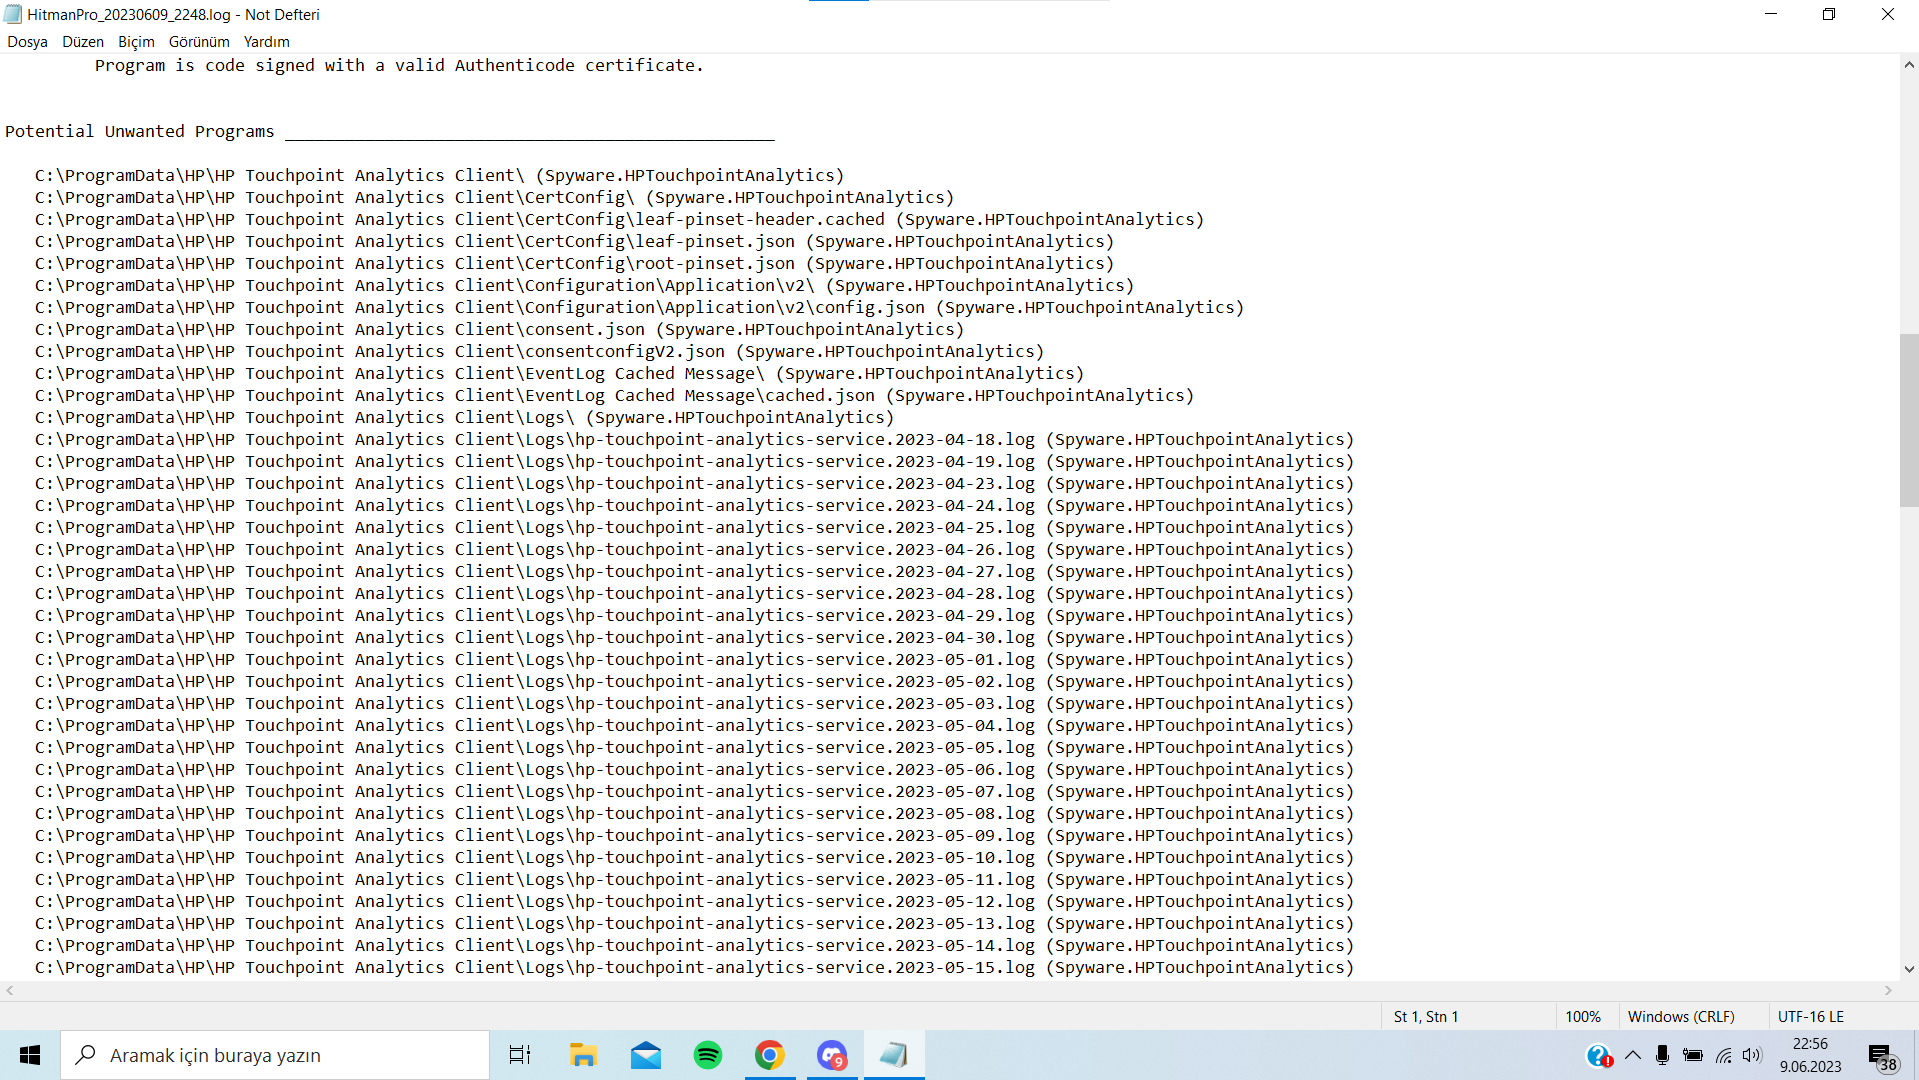Click the line ending with leaf-pinset-header.cached
The image size is (1919, 1080).
pyautogui.click(x=620, y=219)
